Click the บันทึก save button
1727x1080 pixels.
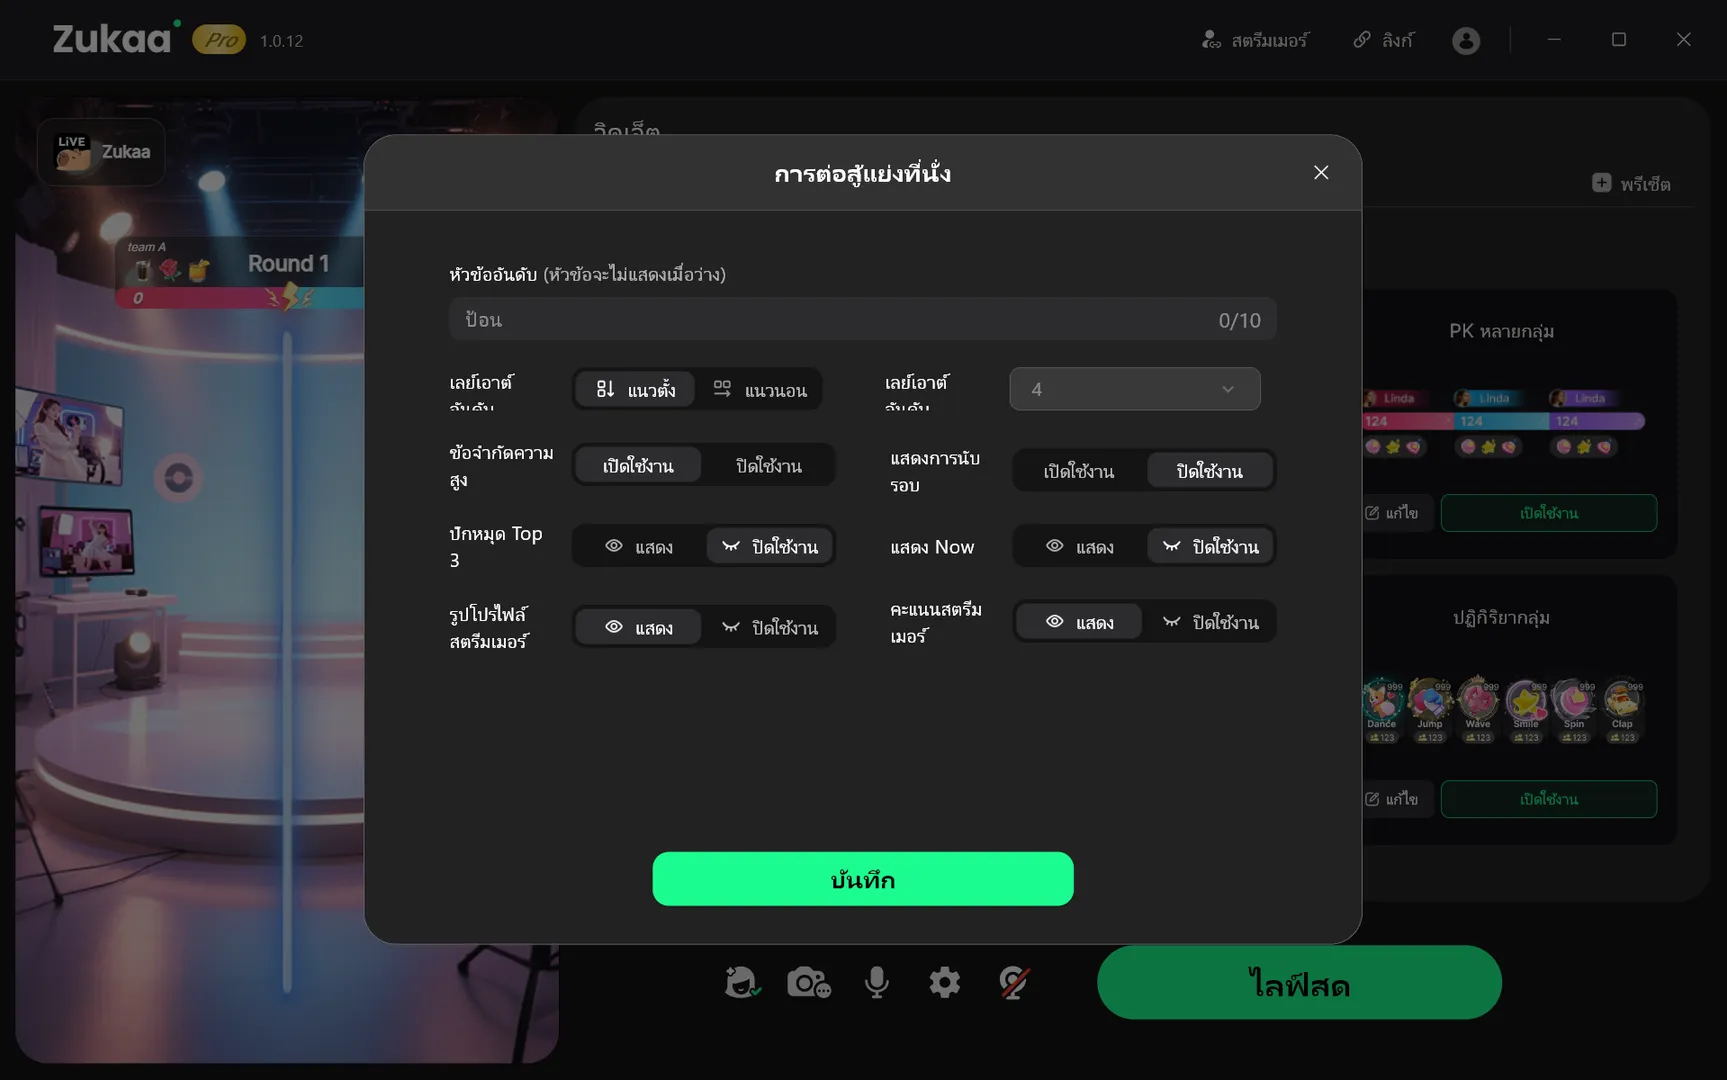tap(862, 880)
